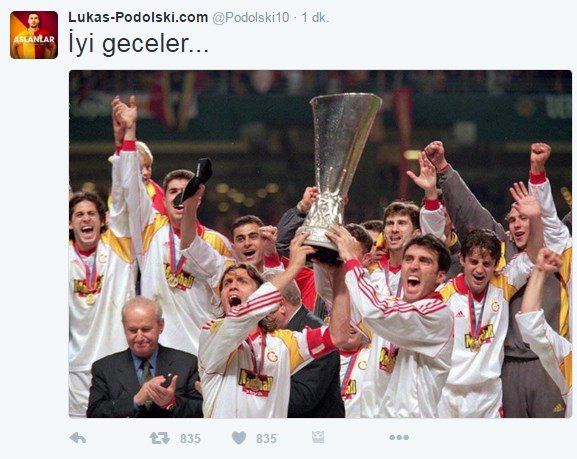This screenshot has height=459, width=577.
Task: Click the @Podolski10 handle
Action: 251,18
